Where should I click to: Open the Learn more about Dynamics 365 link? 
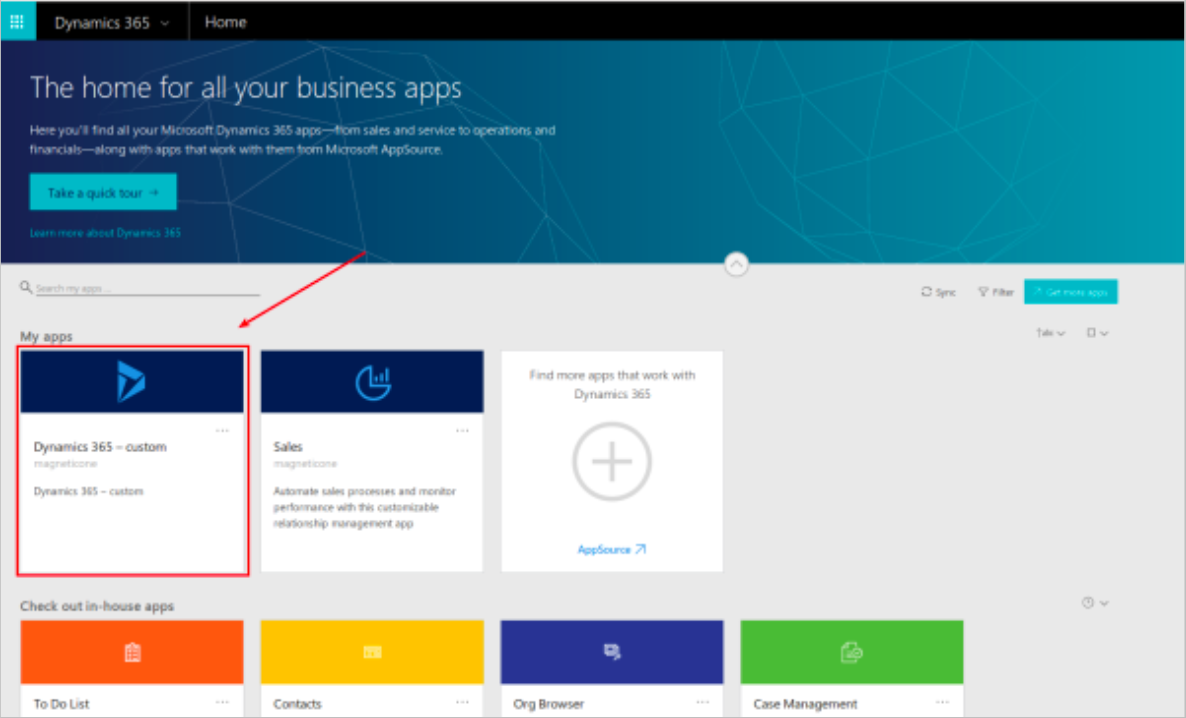click(x=104, y=232)
